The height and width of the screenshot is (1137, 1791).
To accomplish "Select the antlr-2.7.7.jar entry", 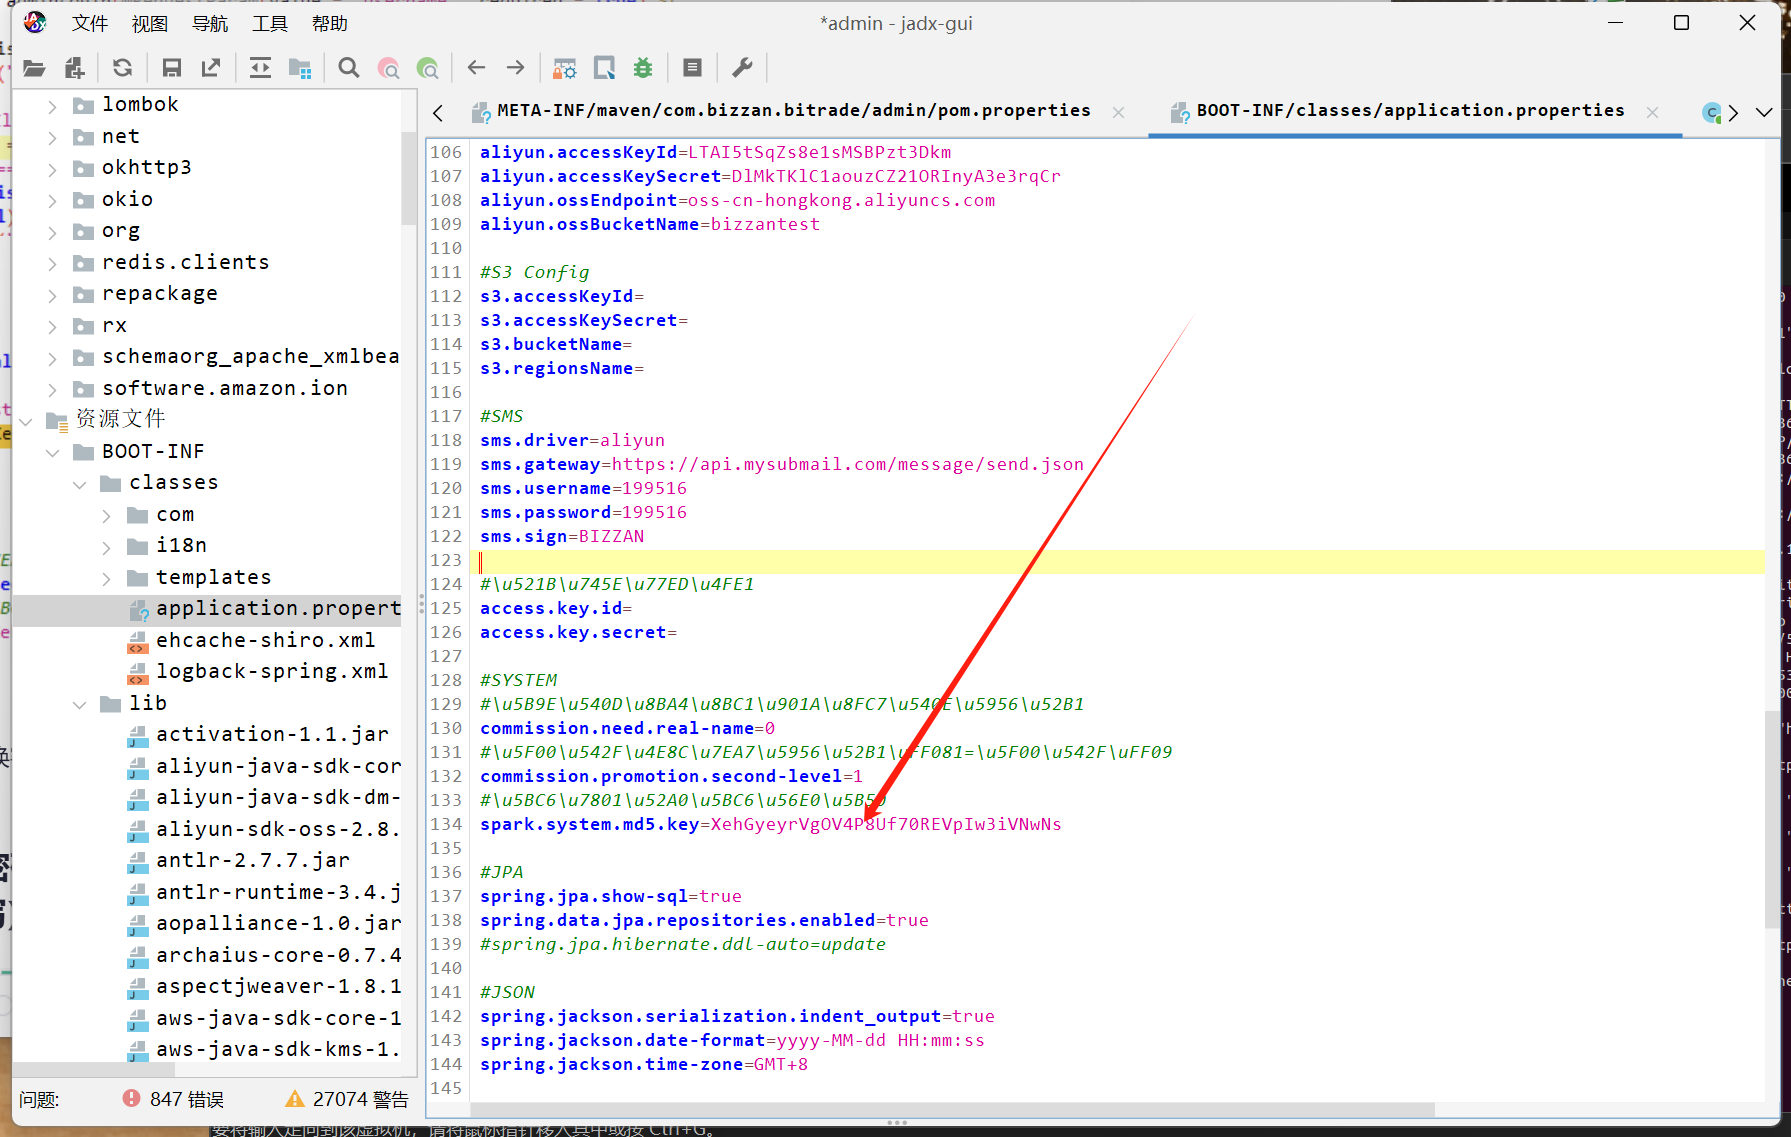I will click(x=238, y=861).
